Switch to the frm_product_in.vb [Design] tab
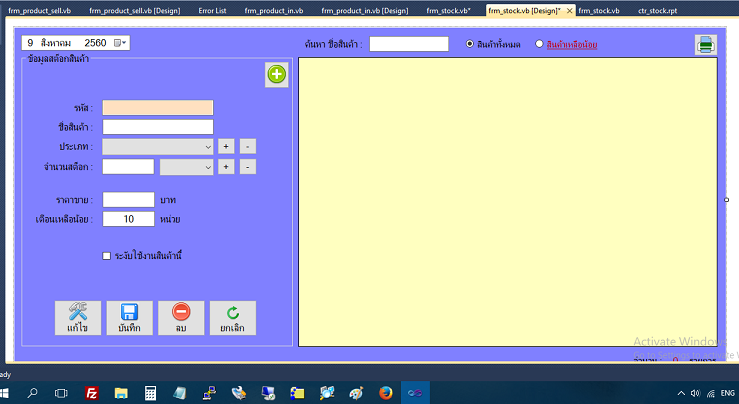Viewport: 739px width, 404px height. click(365, 10)
